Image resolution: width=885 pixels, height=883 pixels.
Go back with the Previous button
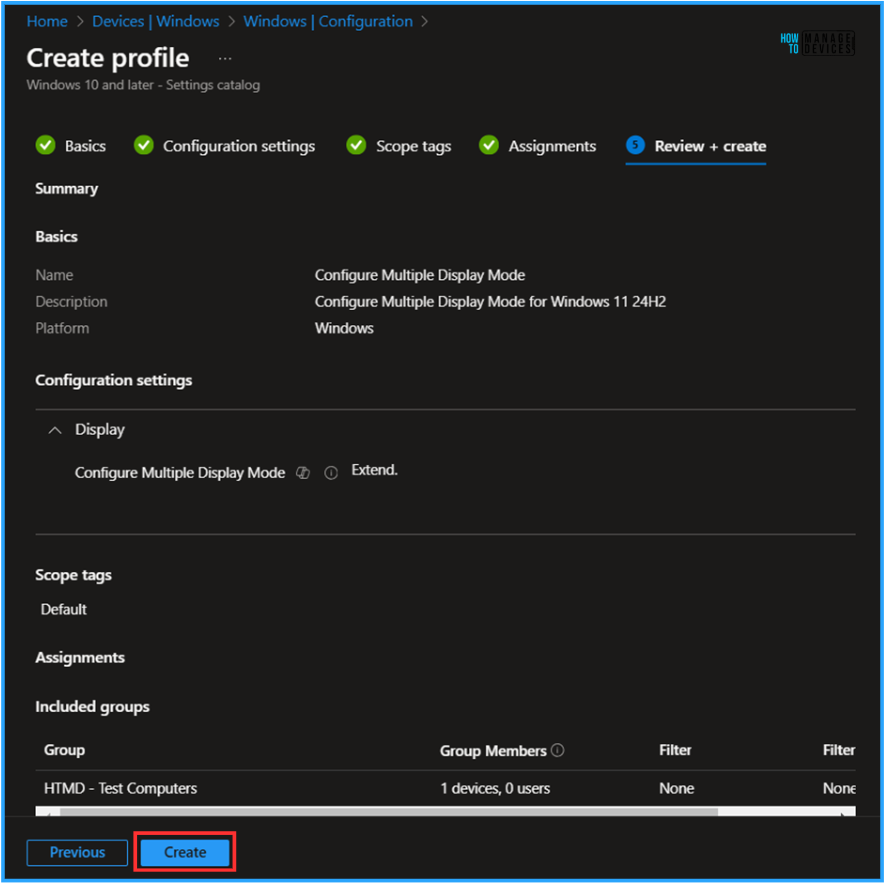(77, 851)
